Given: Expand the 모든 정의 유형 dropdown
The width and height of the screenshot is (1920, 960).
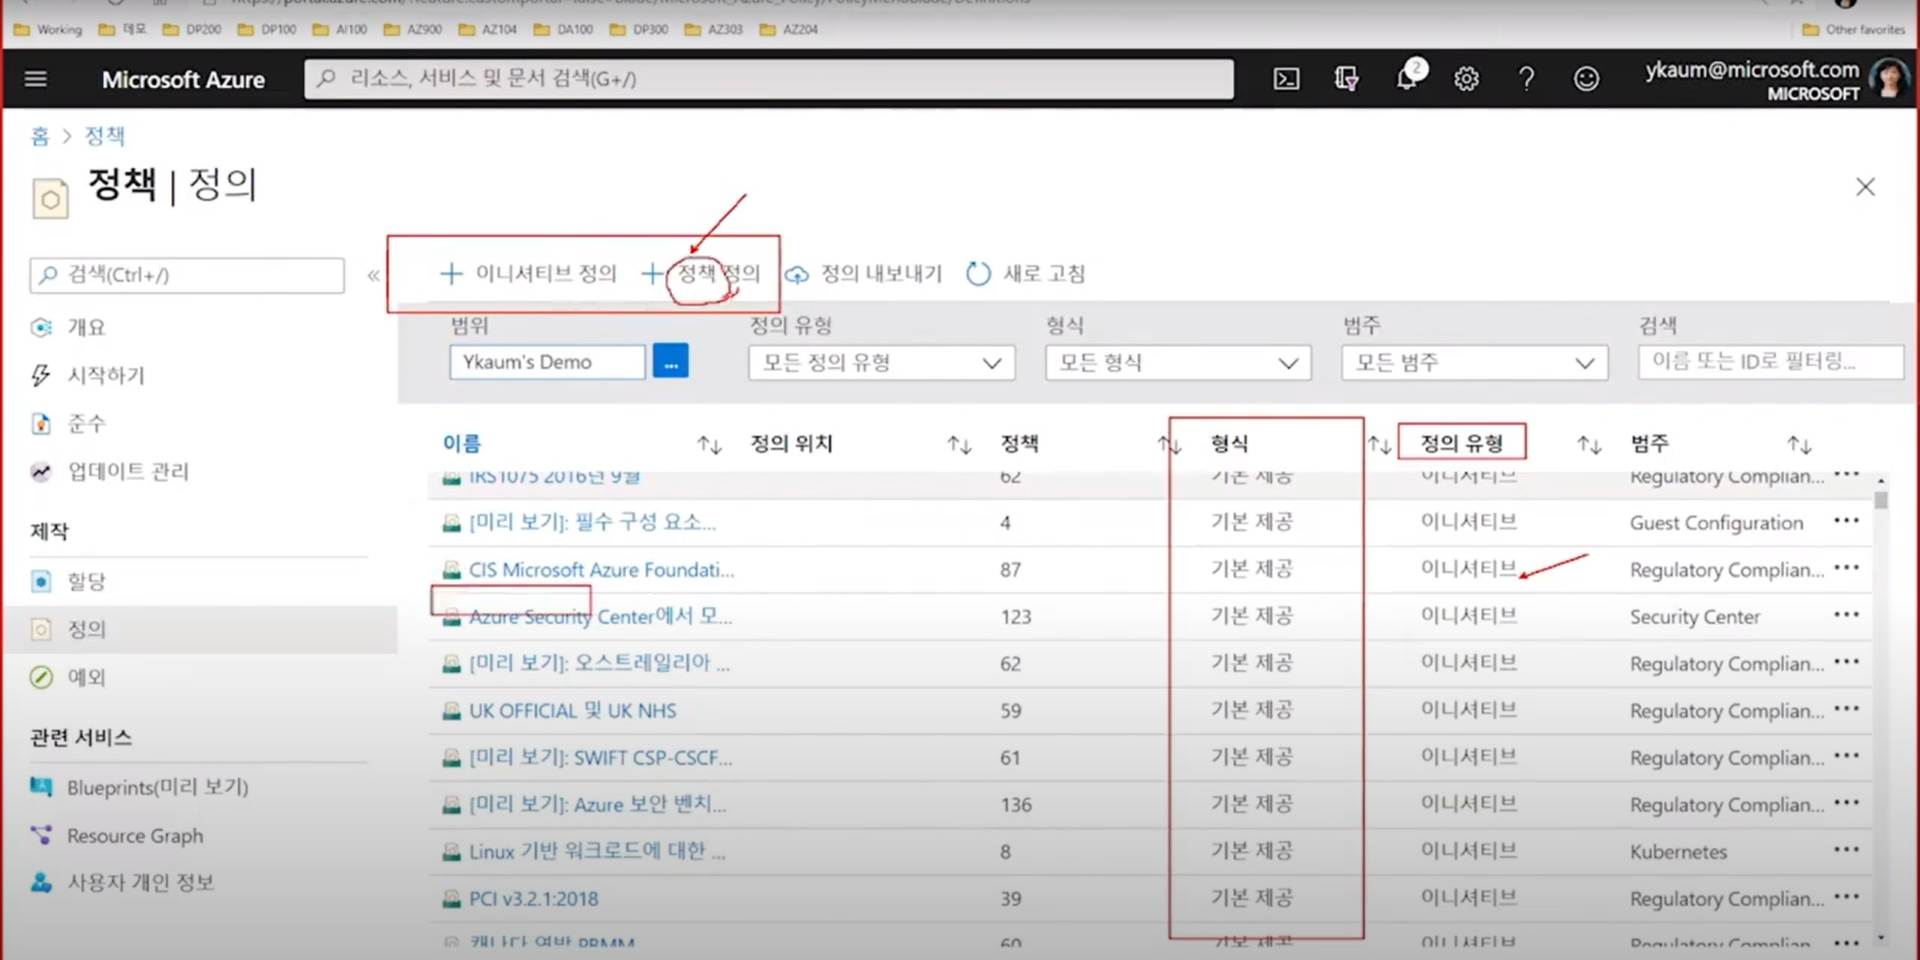Looking at the screenshot, I should pyautogui.click(x=881, y=363).
